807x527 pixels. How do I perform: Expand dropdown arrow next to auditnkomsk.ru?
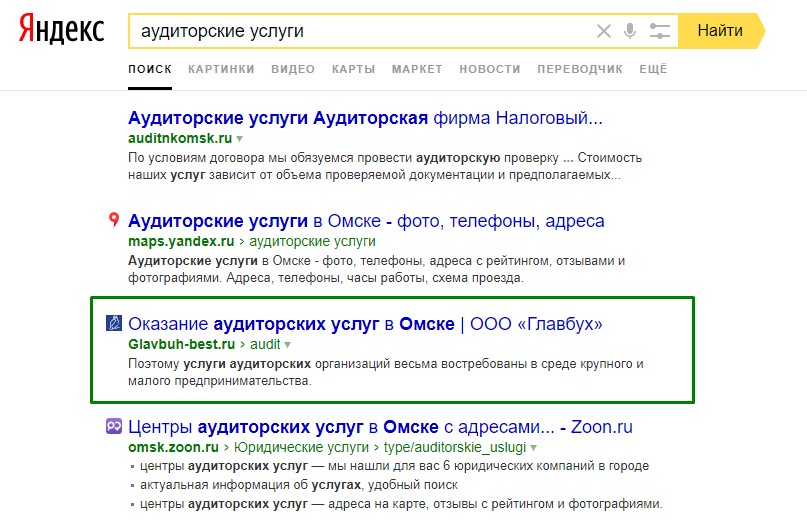[x=240, y=138]
